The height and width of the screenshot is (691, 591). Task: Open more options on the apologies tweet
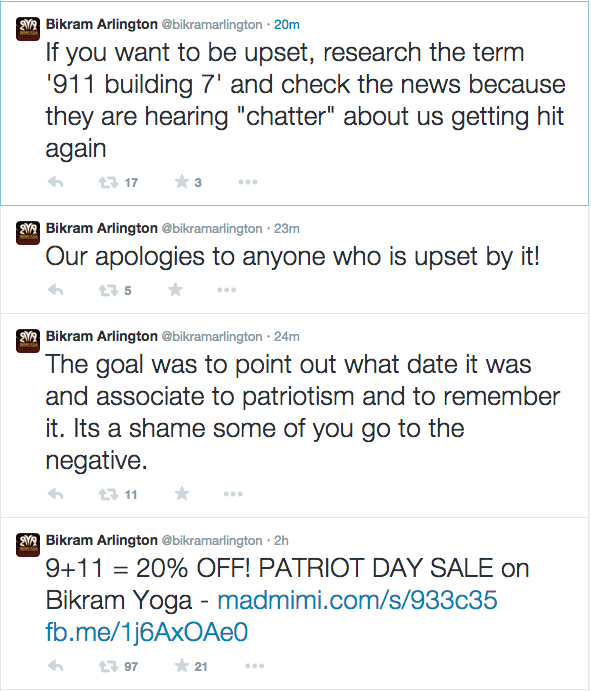[x=227, y=290]
